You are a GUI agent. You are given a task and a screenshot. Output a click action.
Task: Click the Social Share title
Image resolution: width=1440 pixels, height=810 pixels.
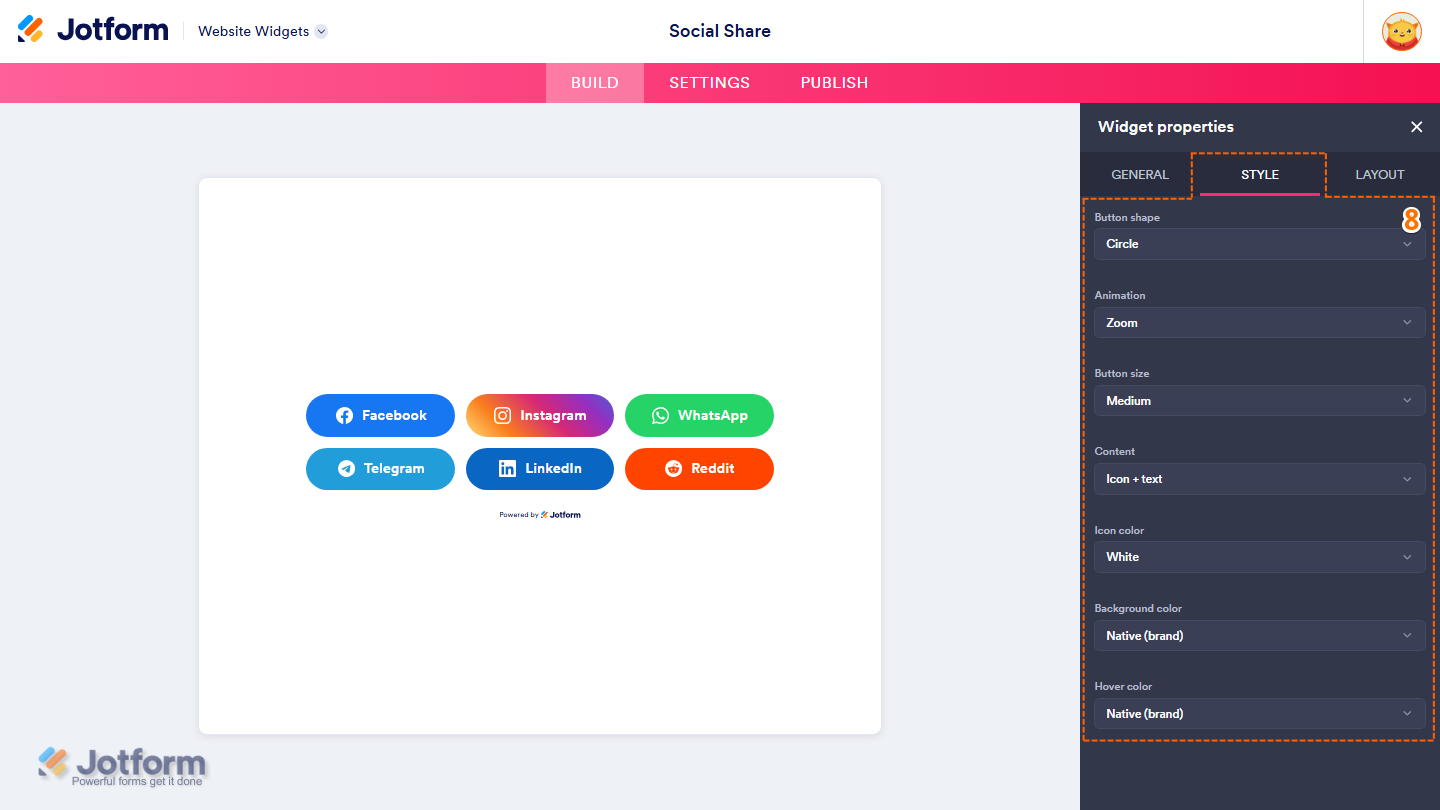(x=720, y=31)
